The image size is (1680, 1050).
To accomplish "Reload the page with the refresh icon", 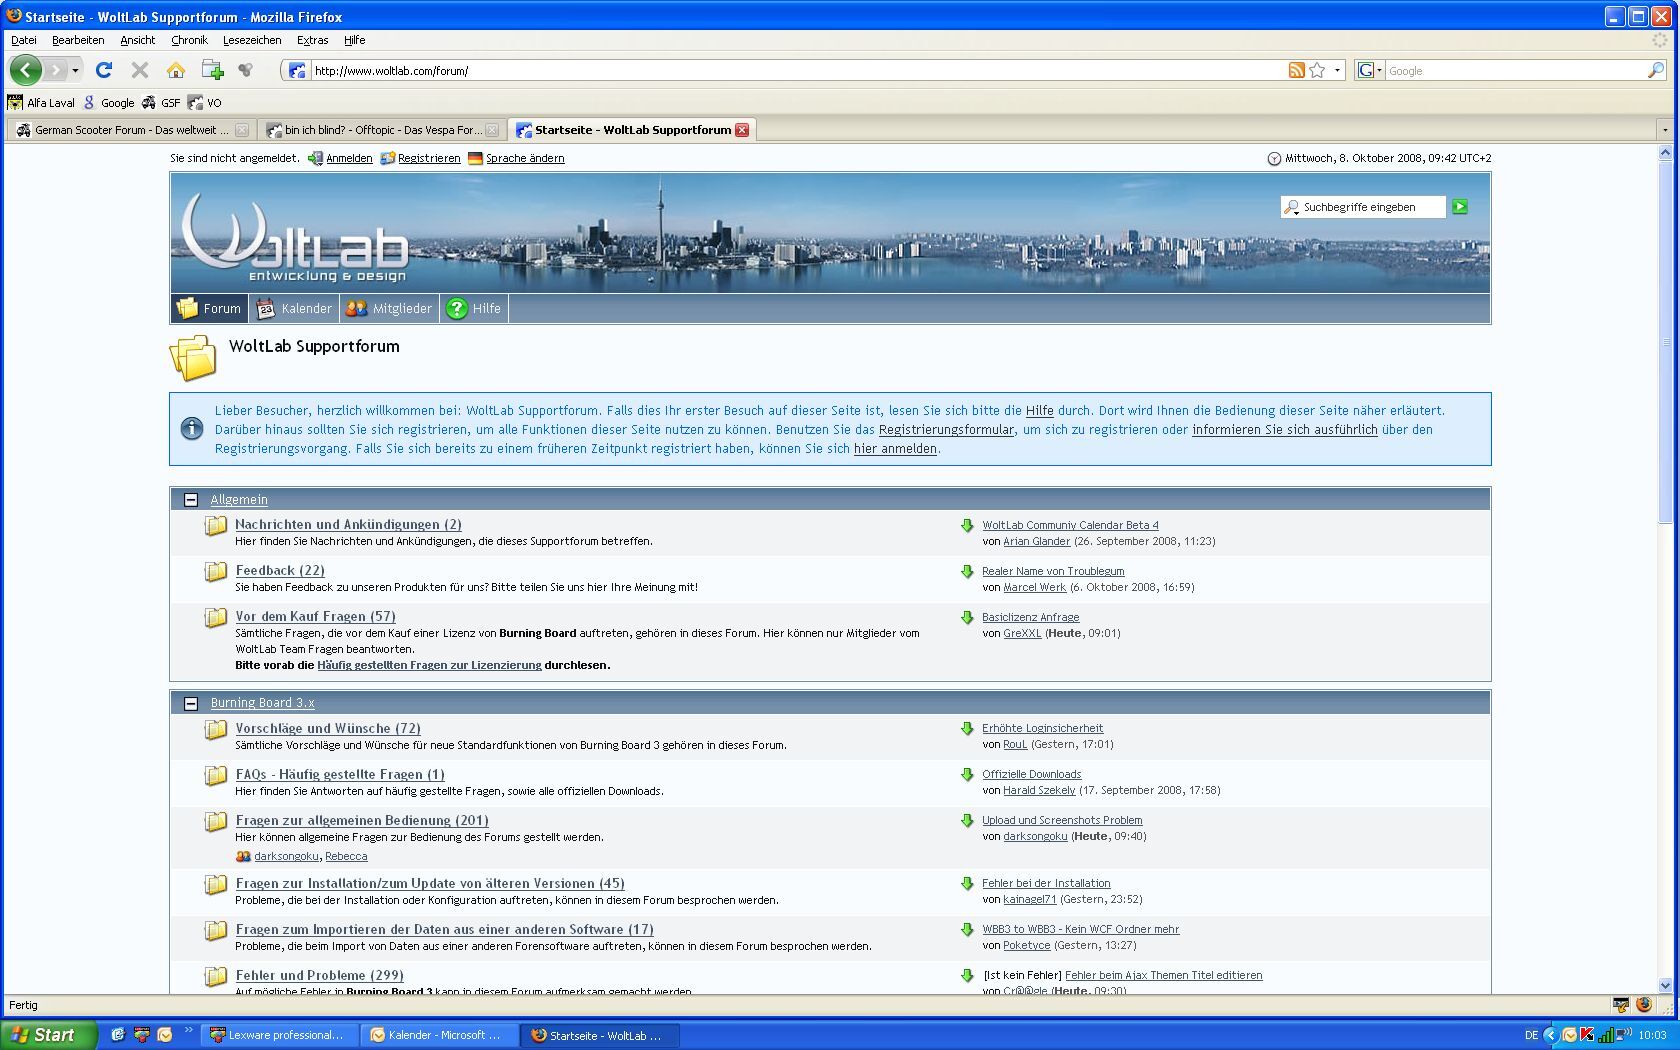I will 104,70.
